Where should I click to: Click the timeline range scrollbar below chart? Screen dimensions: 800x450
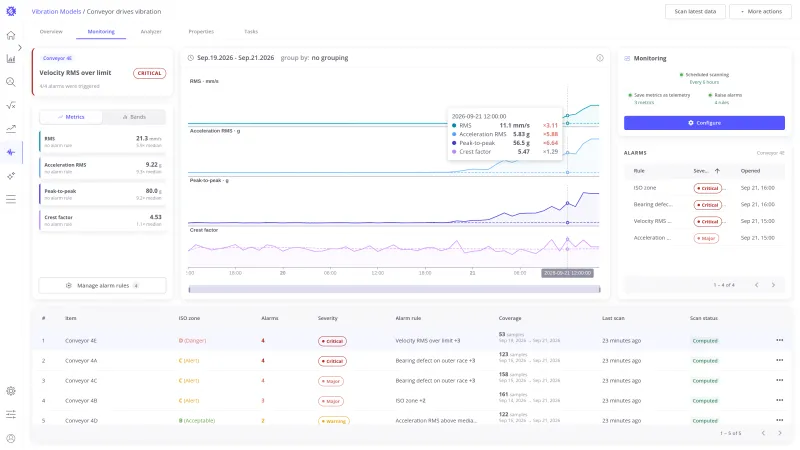[x=394, y=289]
